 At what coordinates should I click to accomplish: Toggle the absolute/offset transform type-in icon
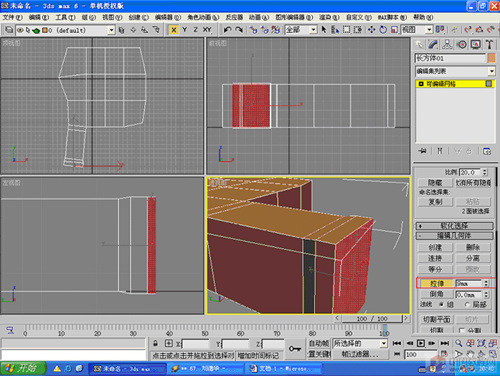[x=169, y=343]
